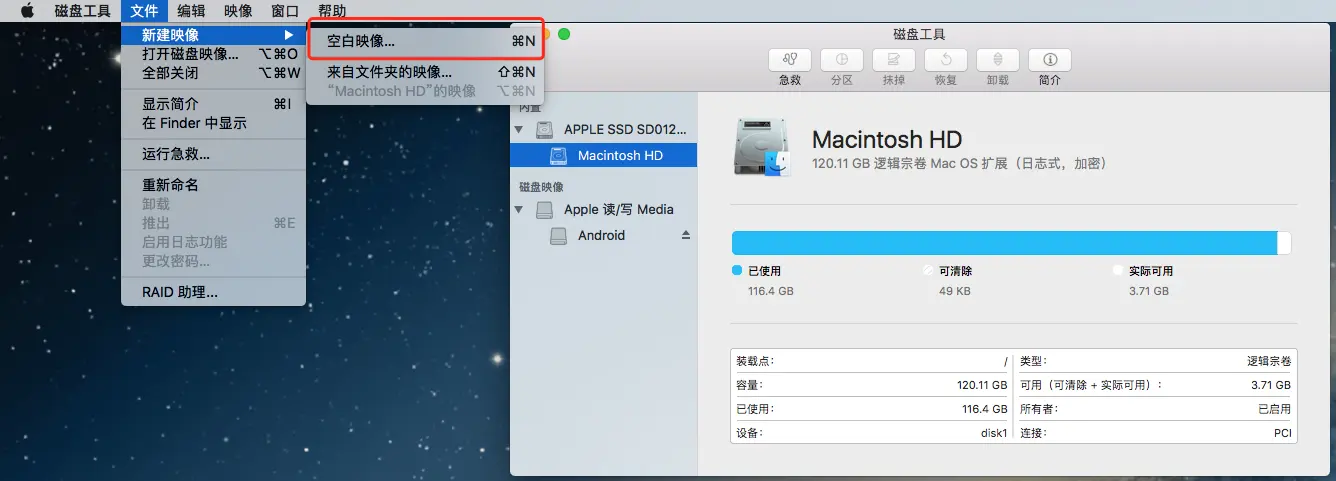Choose 显示简介 menu item
Screen dimensions: 1336x481
(x=213, y=104)
